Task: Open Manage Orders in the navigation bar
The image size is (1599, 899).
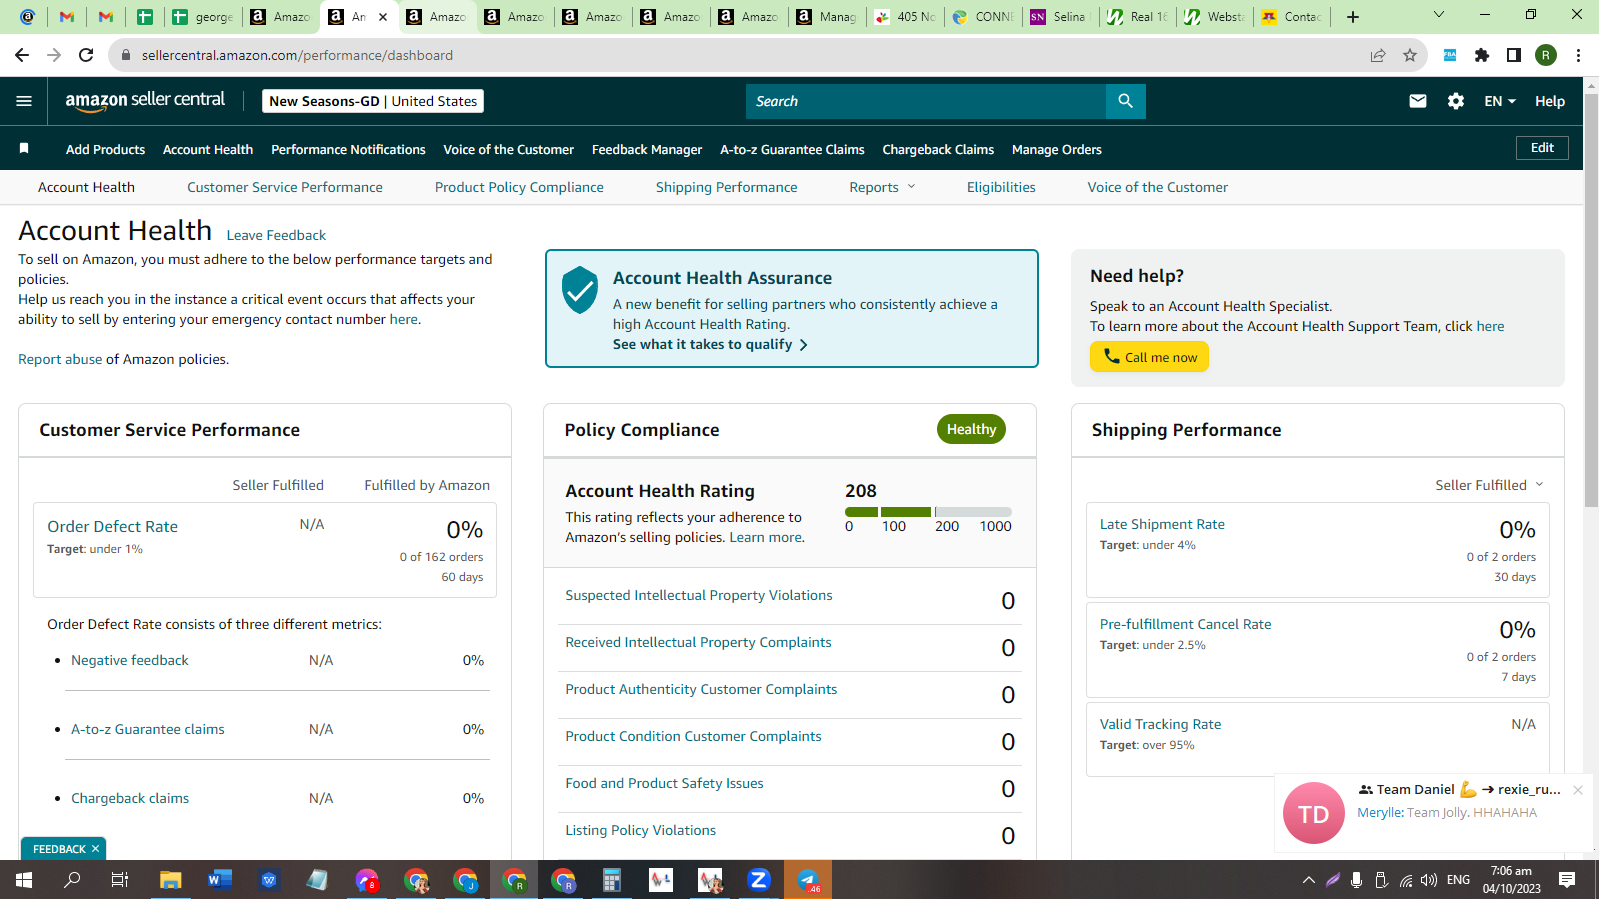Action: (x=1057, y=149)
